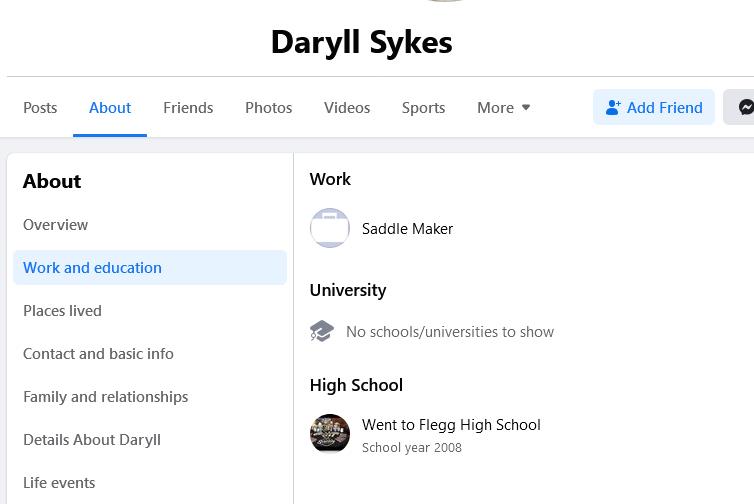
Task: Open Family and relationships section
Action: [105, 397]
